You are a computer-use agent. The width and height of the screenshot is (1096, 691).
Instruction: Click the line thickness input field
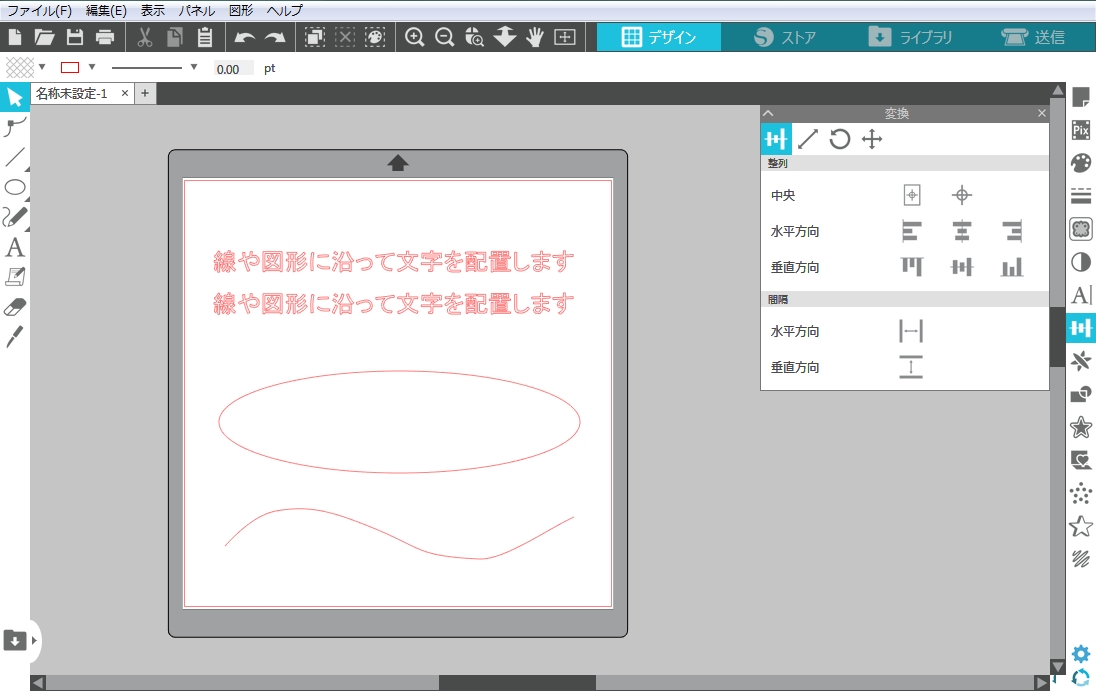[x=233, y=69]
